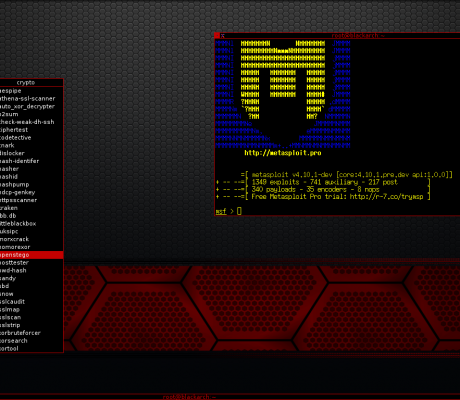Click the msf prompt input cursor

pyautogui.click(x=239, y=211)
